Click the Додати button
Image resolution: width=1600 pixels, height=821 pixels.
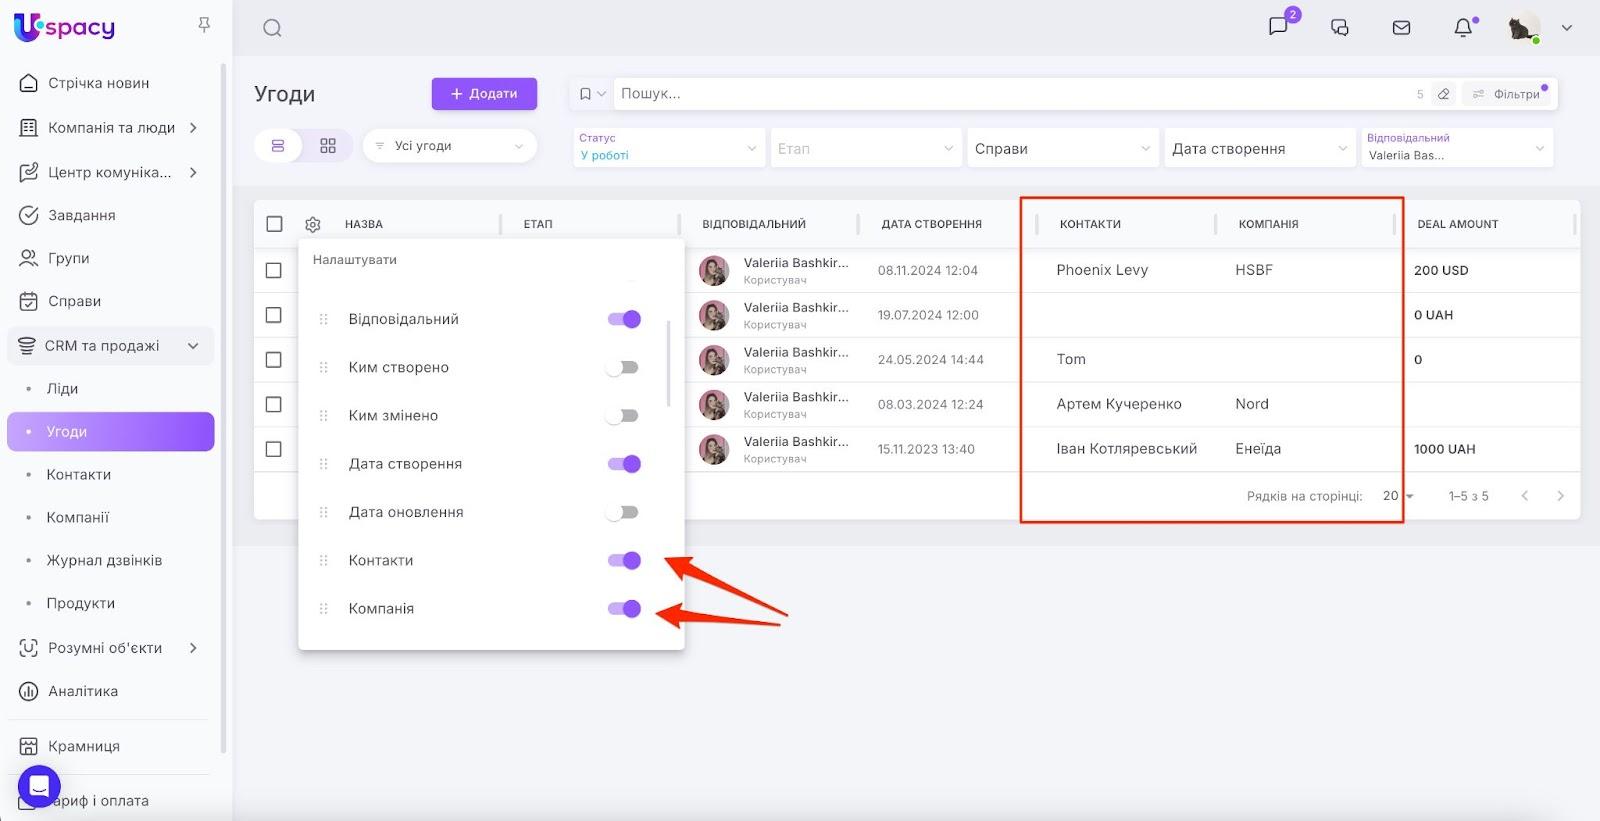pos(484,94)
